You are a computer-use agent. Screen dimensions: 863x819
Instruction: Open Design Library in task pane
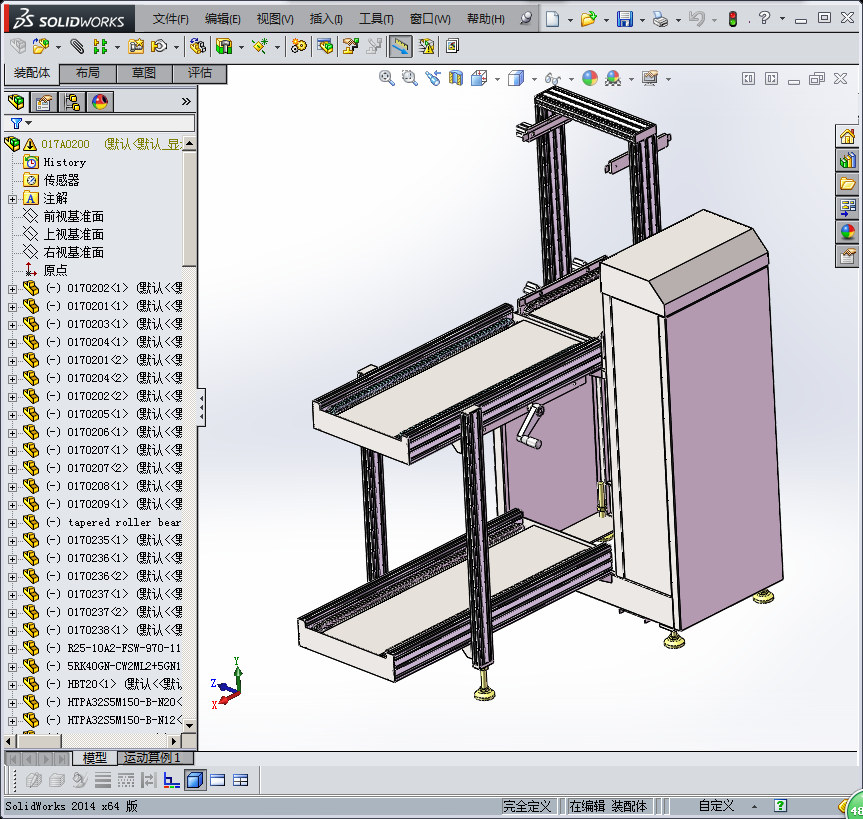point(847,160)
